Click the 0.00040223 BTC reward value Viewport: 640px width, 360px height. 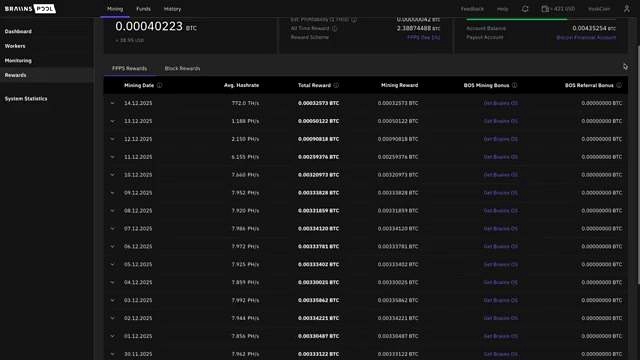(x=156, y=27)
